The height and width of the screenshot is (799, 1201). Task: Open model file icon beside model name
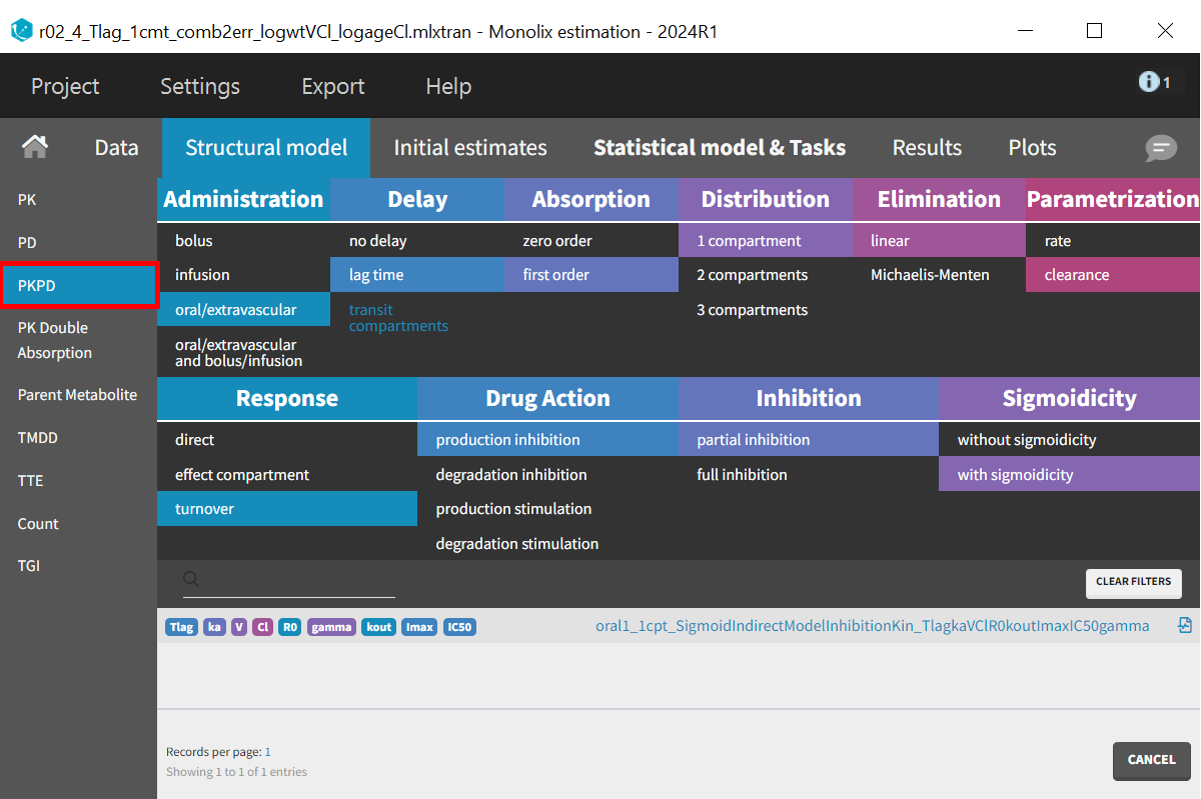[1185, 626]
